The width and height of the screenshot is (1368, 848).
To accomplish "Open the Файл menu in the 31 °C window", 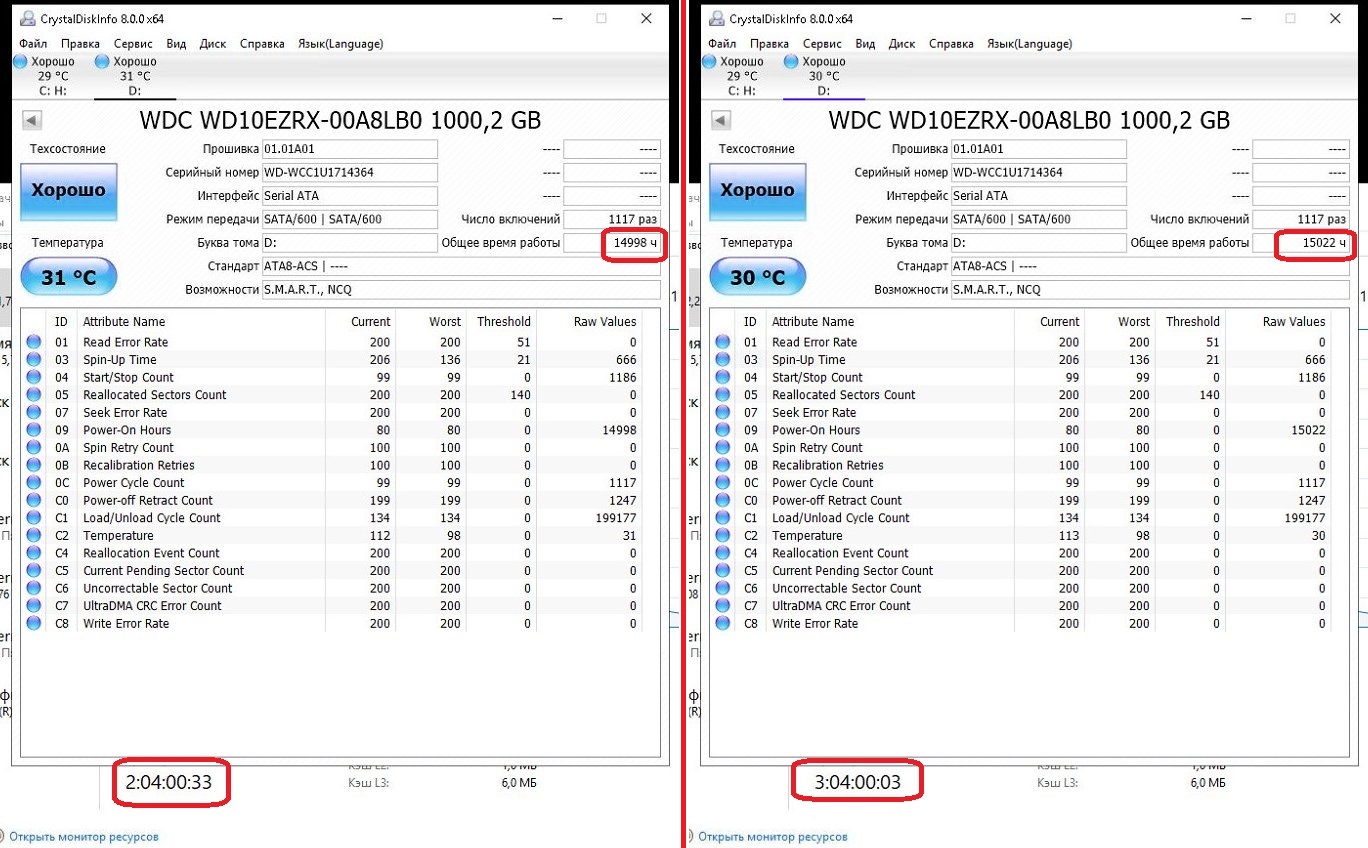I will click(33, 44).
